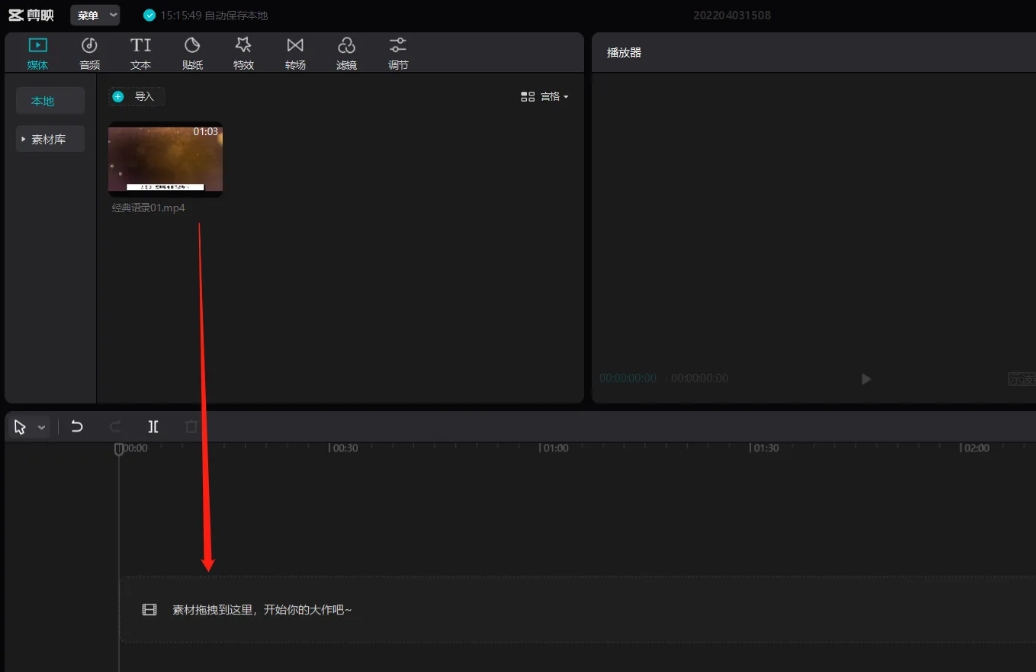Open the 特效 (Effects) panel
The image size is (1036, 672).
pos(243,52)
